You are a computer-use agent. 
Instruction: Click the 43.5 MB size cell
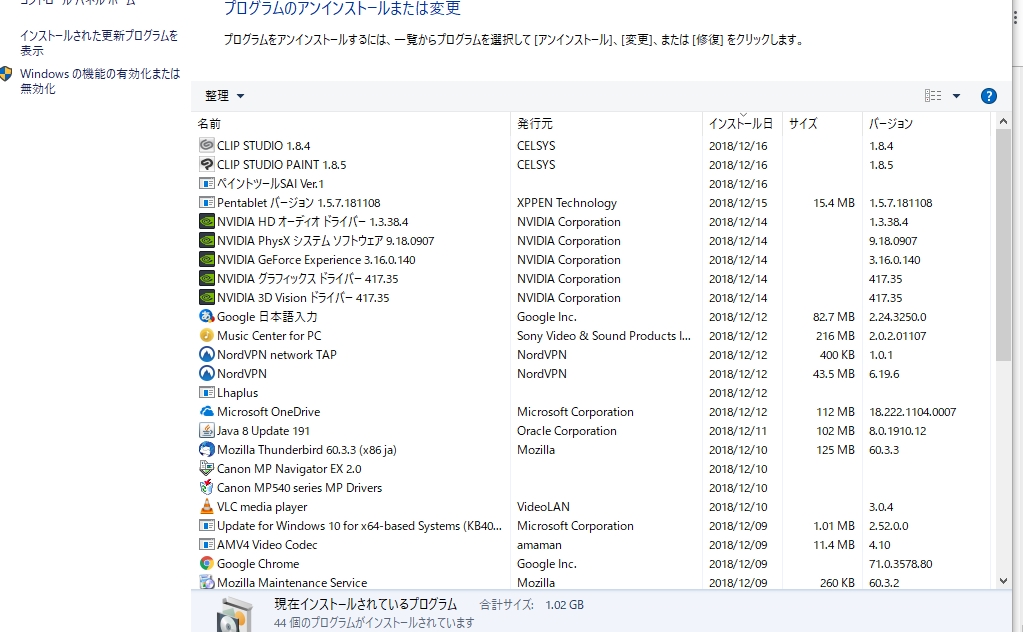[x=833, y=374]
